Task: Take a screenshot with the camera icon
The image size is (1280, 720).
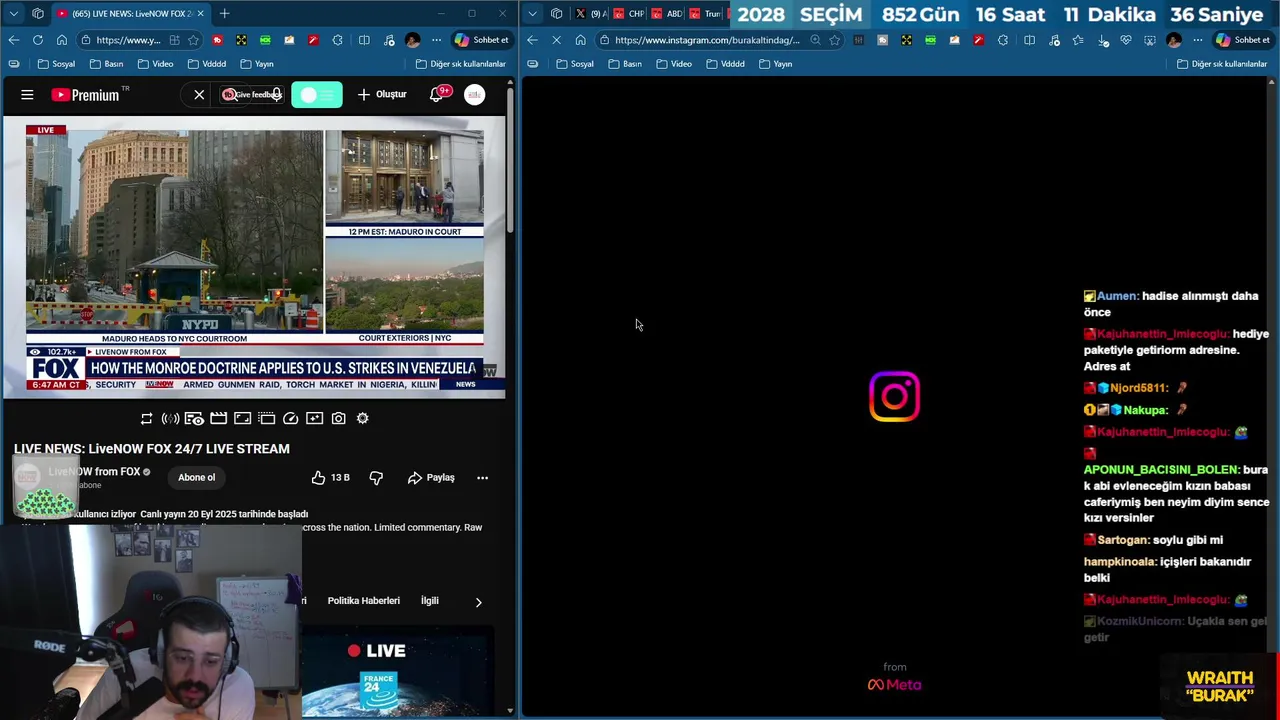Action: [x=338, y=418]
